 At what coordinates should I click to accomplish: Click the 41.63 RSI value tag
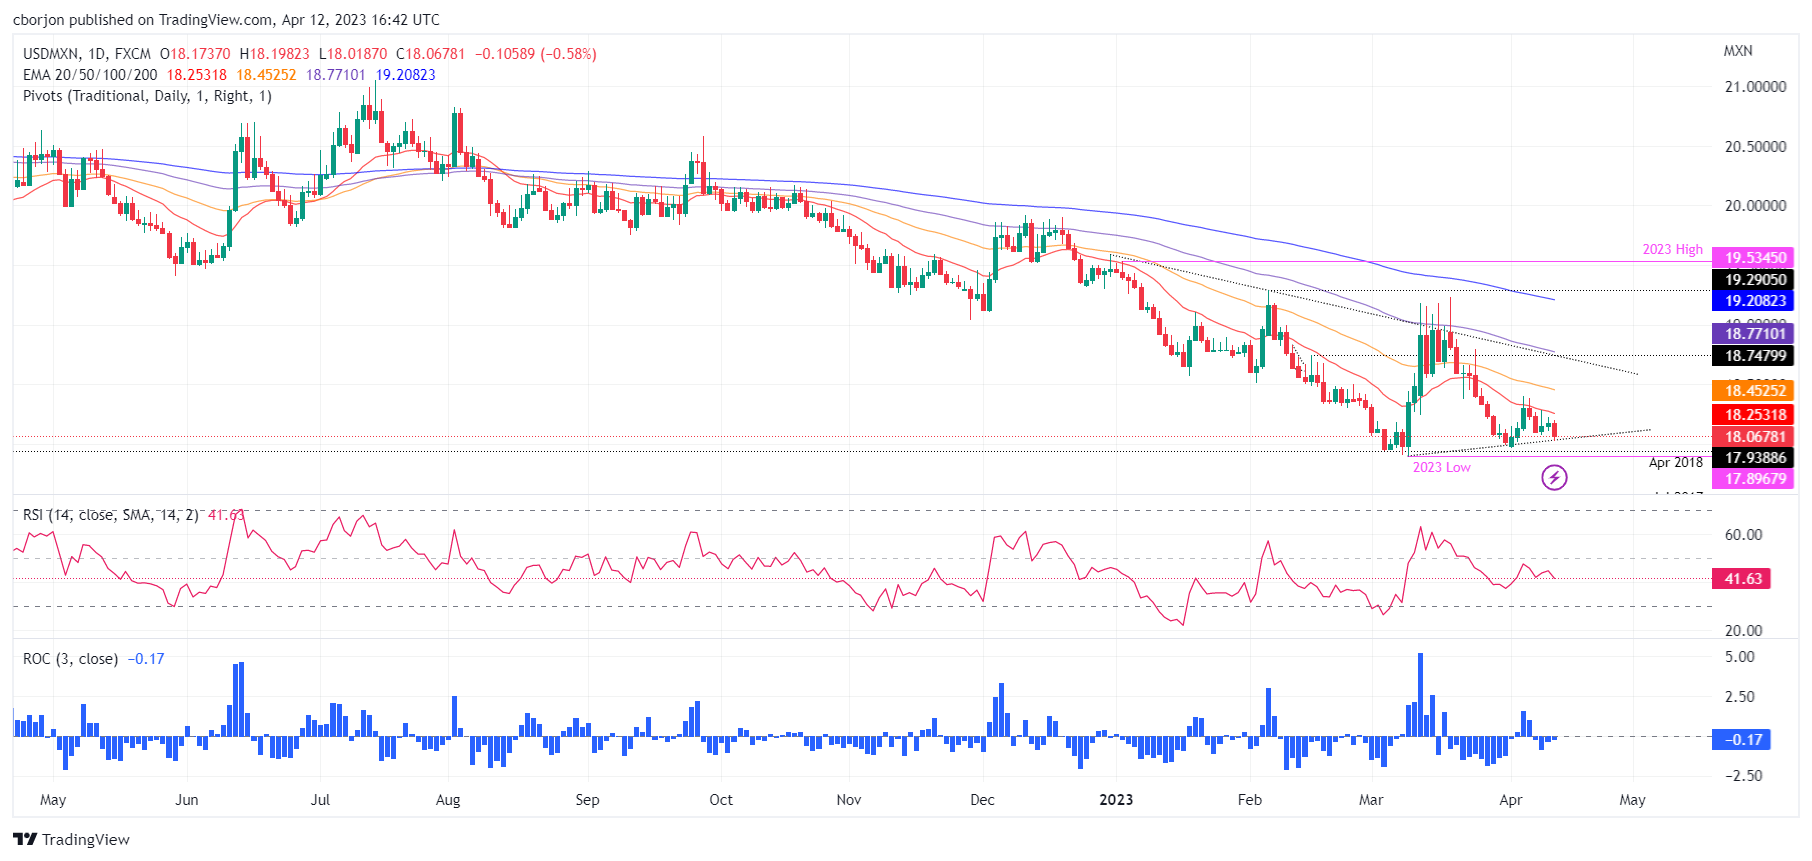tap(1742, 579)
